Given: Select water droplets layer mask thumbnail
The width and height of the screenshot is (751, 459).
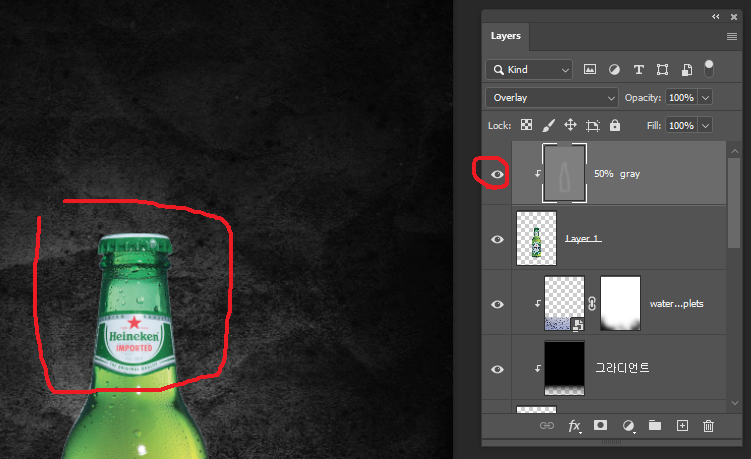Looking at the screenshot, I should click(x=620, y=303).
